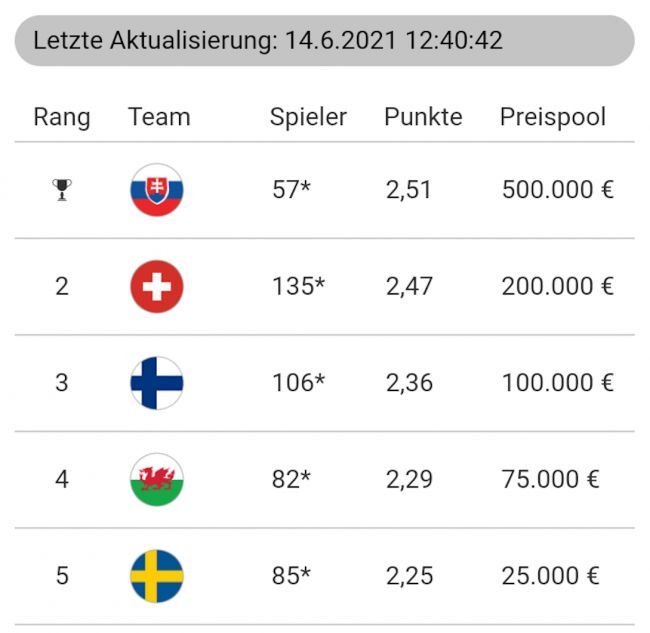This screenshot has height=633, width=650.
Task: Open the Finland team flag
Action: (x=157, y=383)
